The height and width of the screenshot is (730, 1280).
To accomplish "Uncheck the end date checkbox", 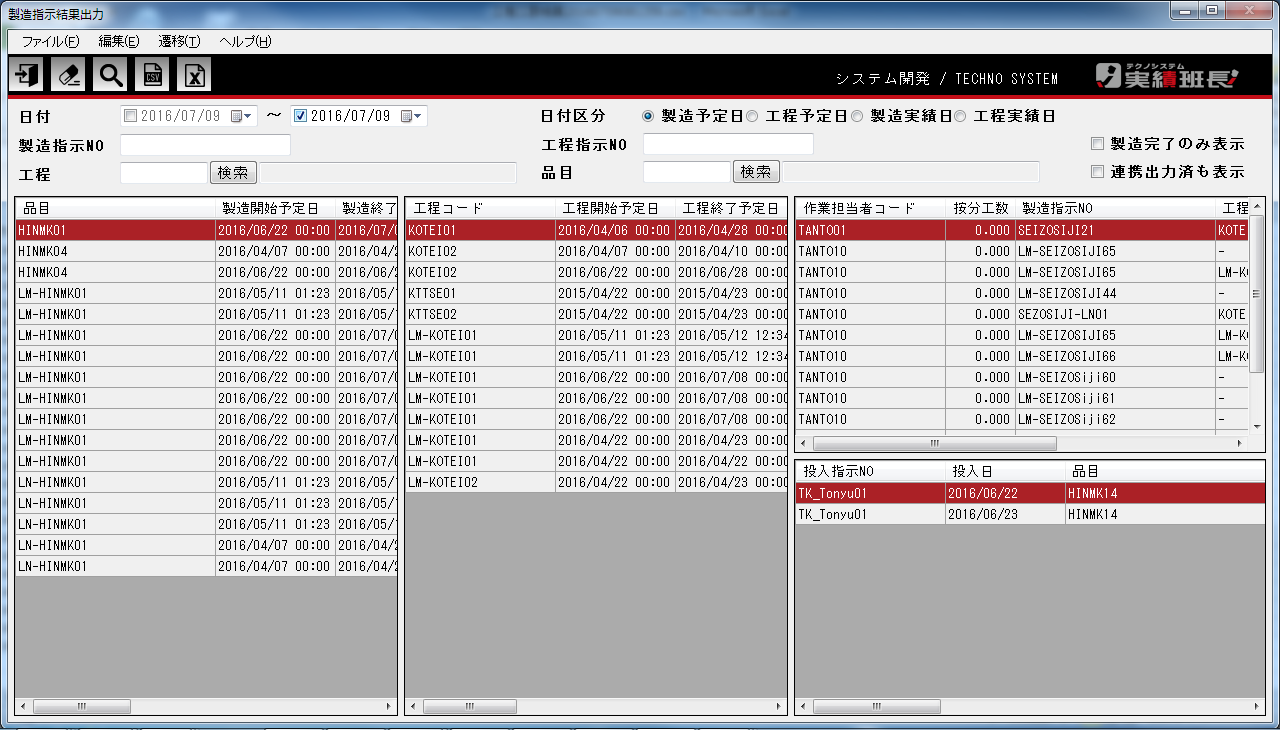I will (x=300, y=116).
